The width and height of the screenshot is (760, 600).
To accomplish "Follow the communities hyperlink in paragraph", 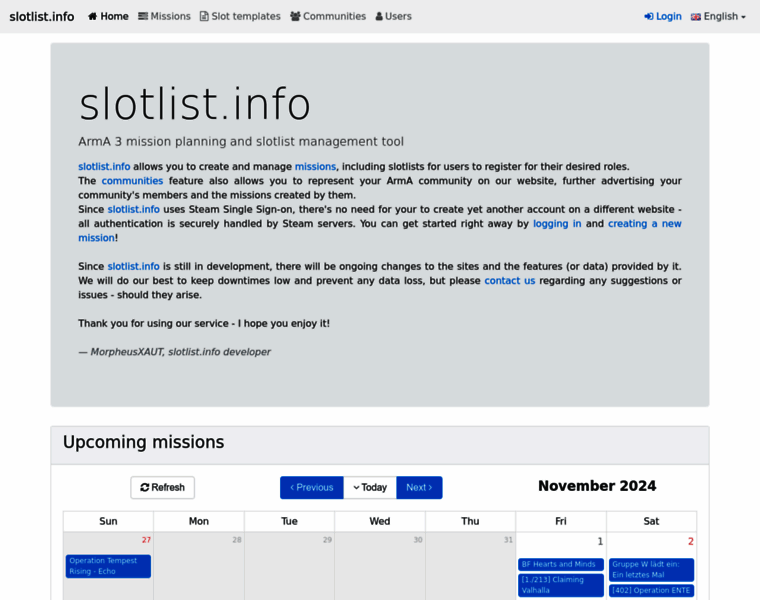I will tap(132, 181).
